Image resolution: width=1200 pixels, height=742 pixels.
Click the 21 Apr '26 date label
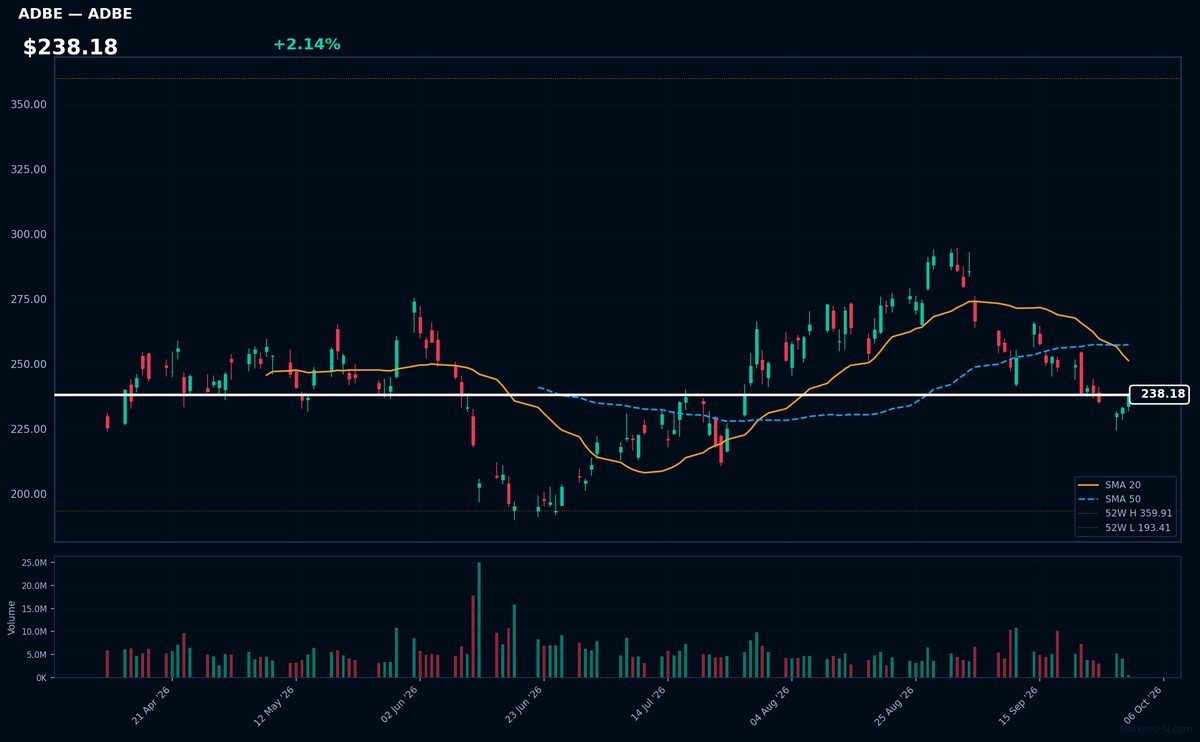pyautogui.click(x=152, y=706)
